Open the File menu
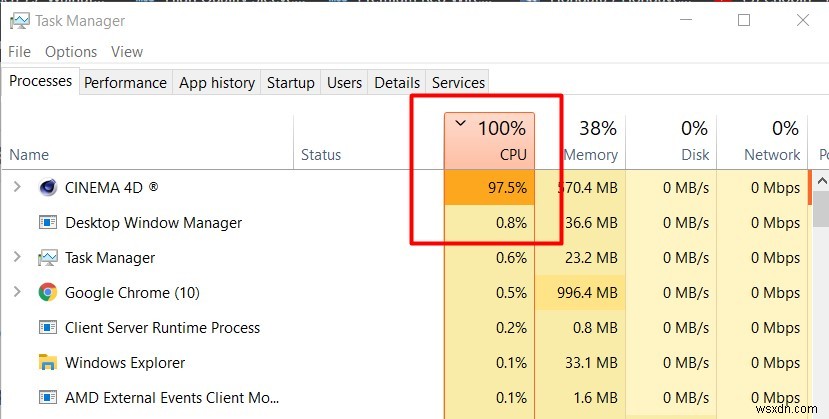The image size is (829, 419). coord(19,52)
